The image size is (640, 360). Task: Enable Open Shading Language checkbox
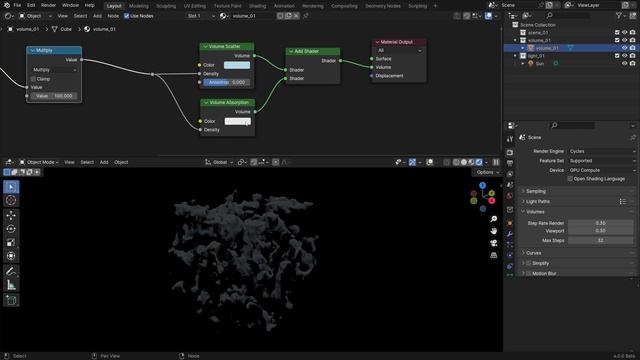click(x=570, y=179)
